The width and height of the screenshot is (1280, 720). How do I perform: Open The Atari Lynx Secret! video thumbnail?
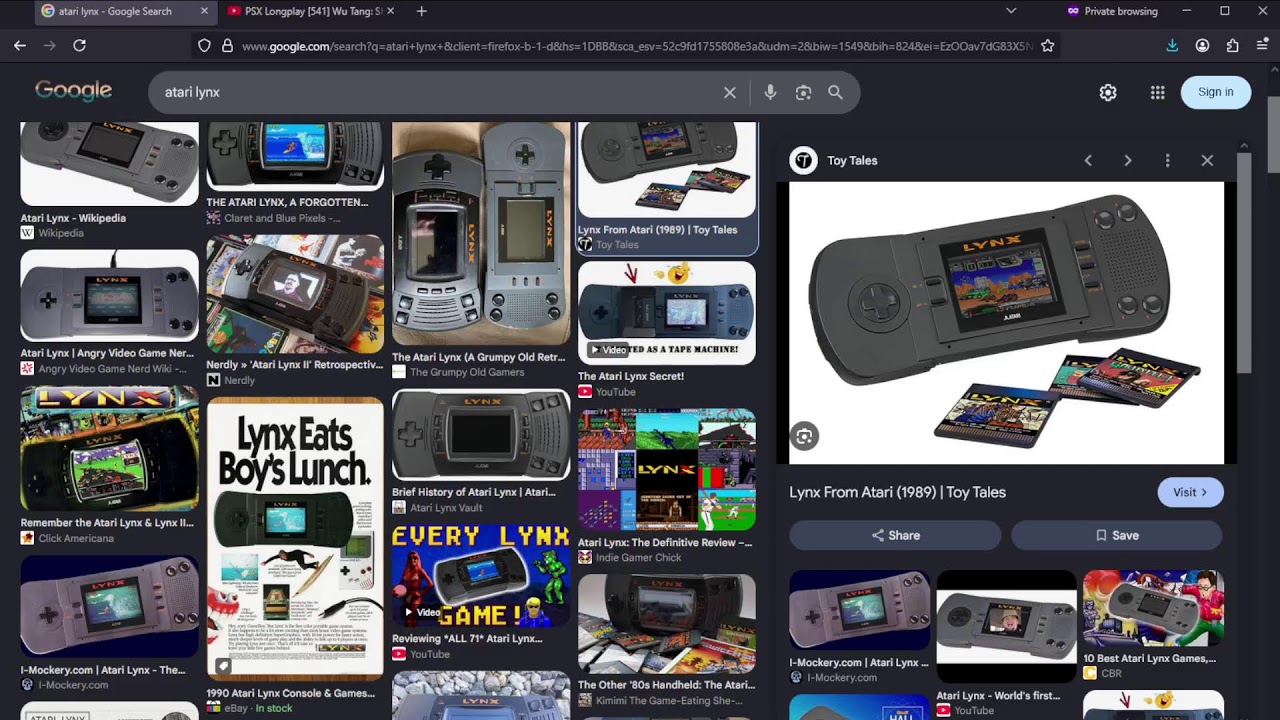pyautogui.click(x=667, y=313)
